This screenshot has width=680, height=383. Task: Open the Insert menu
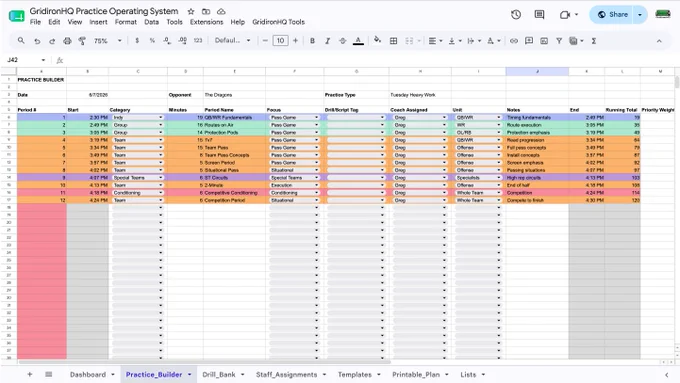click(x=98, y=22)
